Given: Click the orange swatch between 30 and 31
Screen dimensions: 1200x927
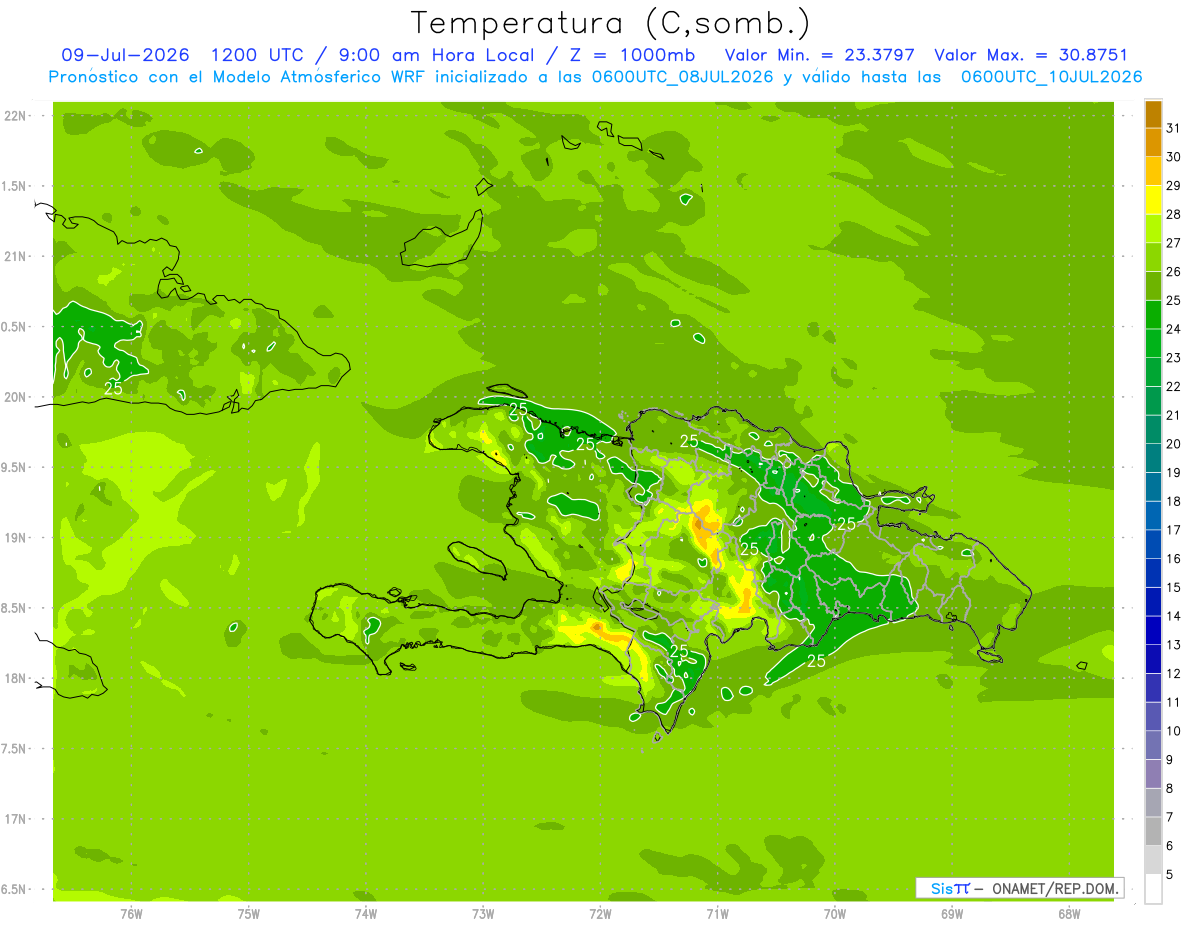Looking at the screenshot, I should point(1153,143).
